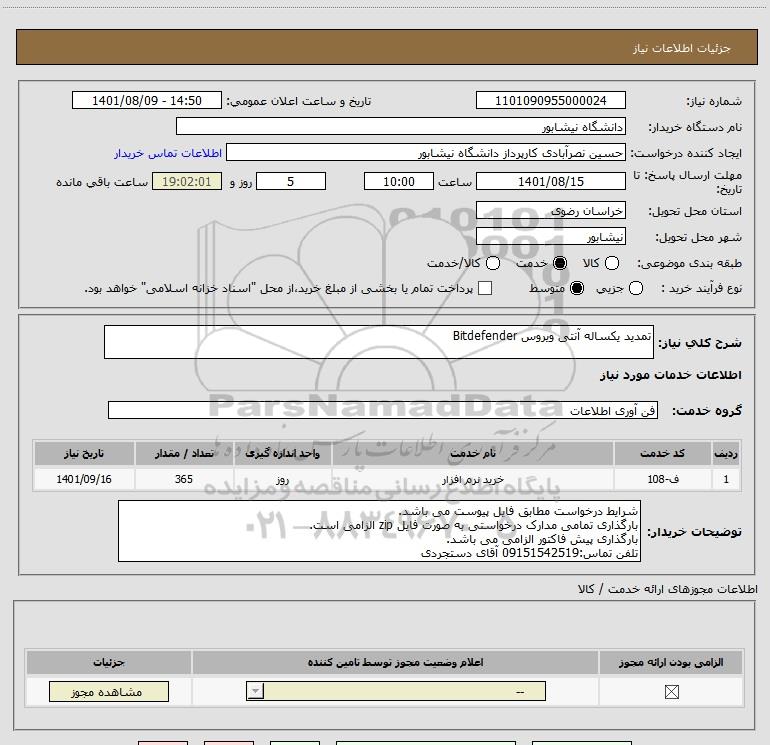Viewport: 770px width, 745px height.
Task: Open the اطلاعات تماس خریدار link
Action: pos(168,153)
